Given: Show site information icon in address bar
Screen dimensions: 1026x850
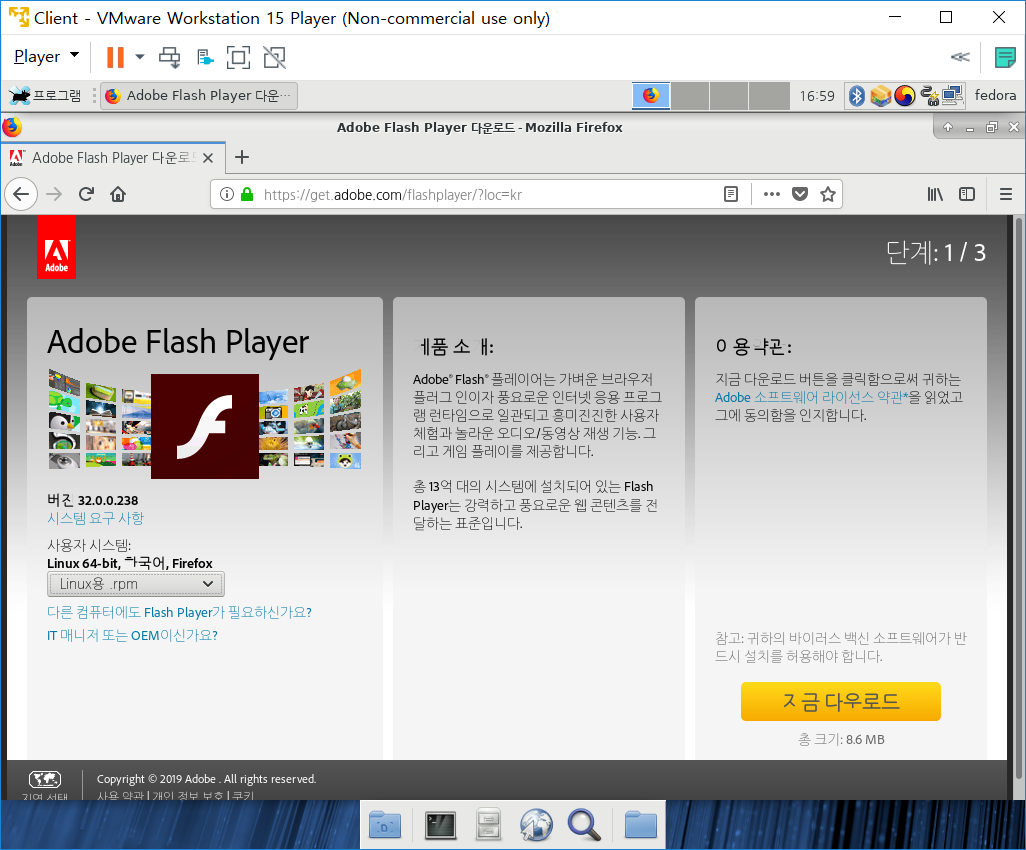Looking at the screenshot, I should [226, 194].
